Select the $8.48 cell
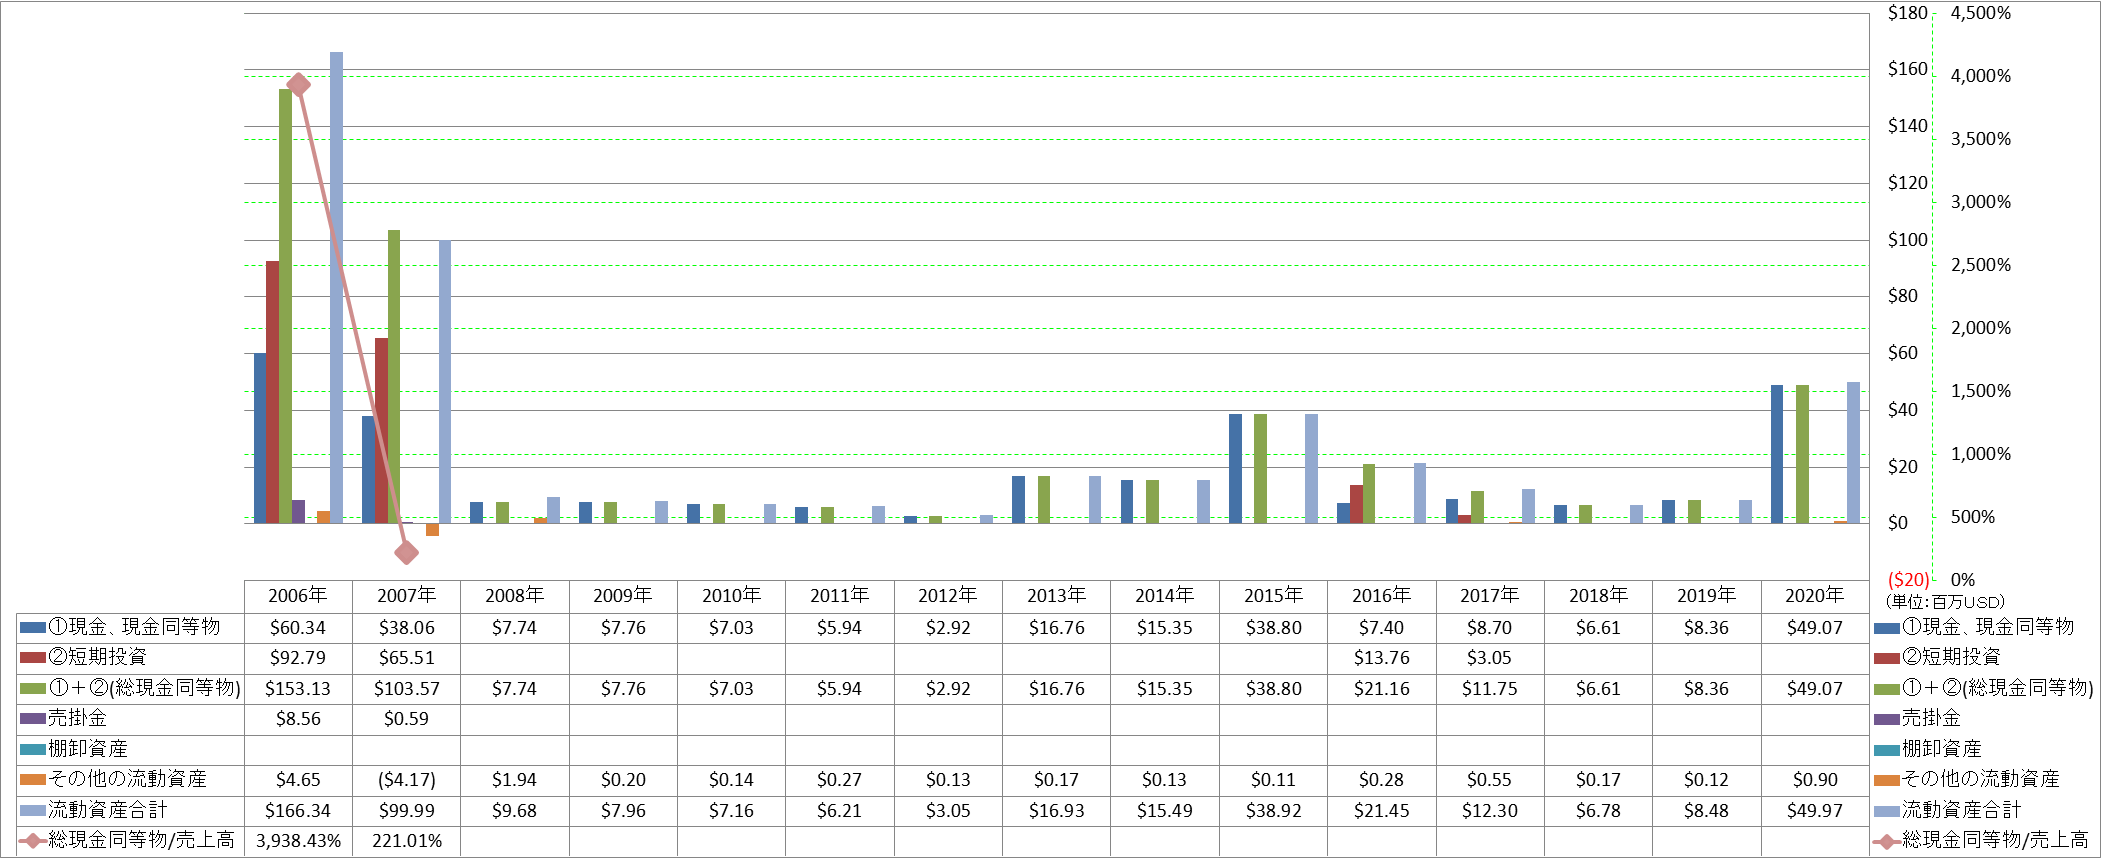The image size is (2101, 858). (x=1706, y=811)
